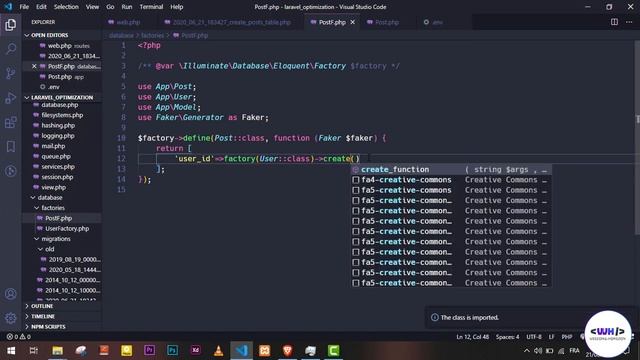
Task: Open Adobe XD from the taskbar
Action: click(196, 351)
